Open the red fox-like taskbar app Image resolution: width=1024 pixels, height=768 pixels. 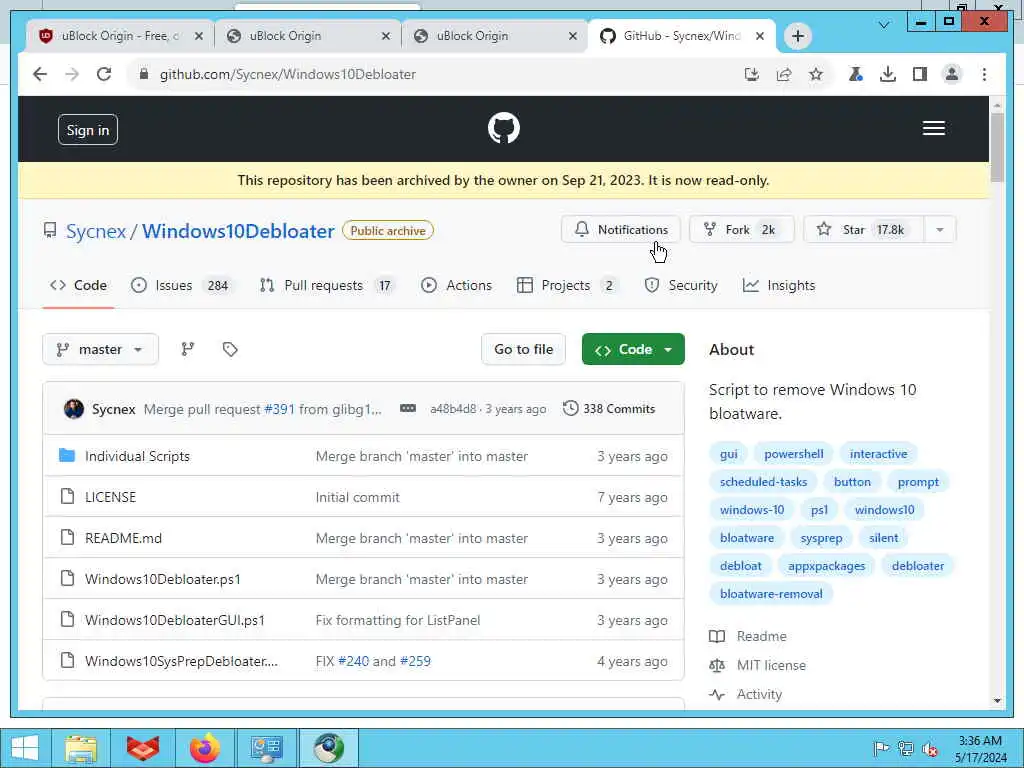(x=143, y=748)
